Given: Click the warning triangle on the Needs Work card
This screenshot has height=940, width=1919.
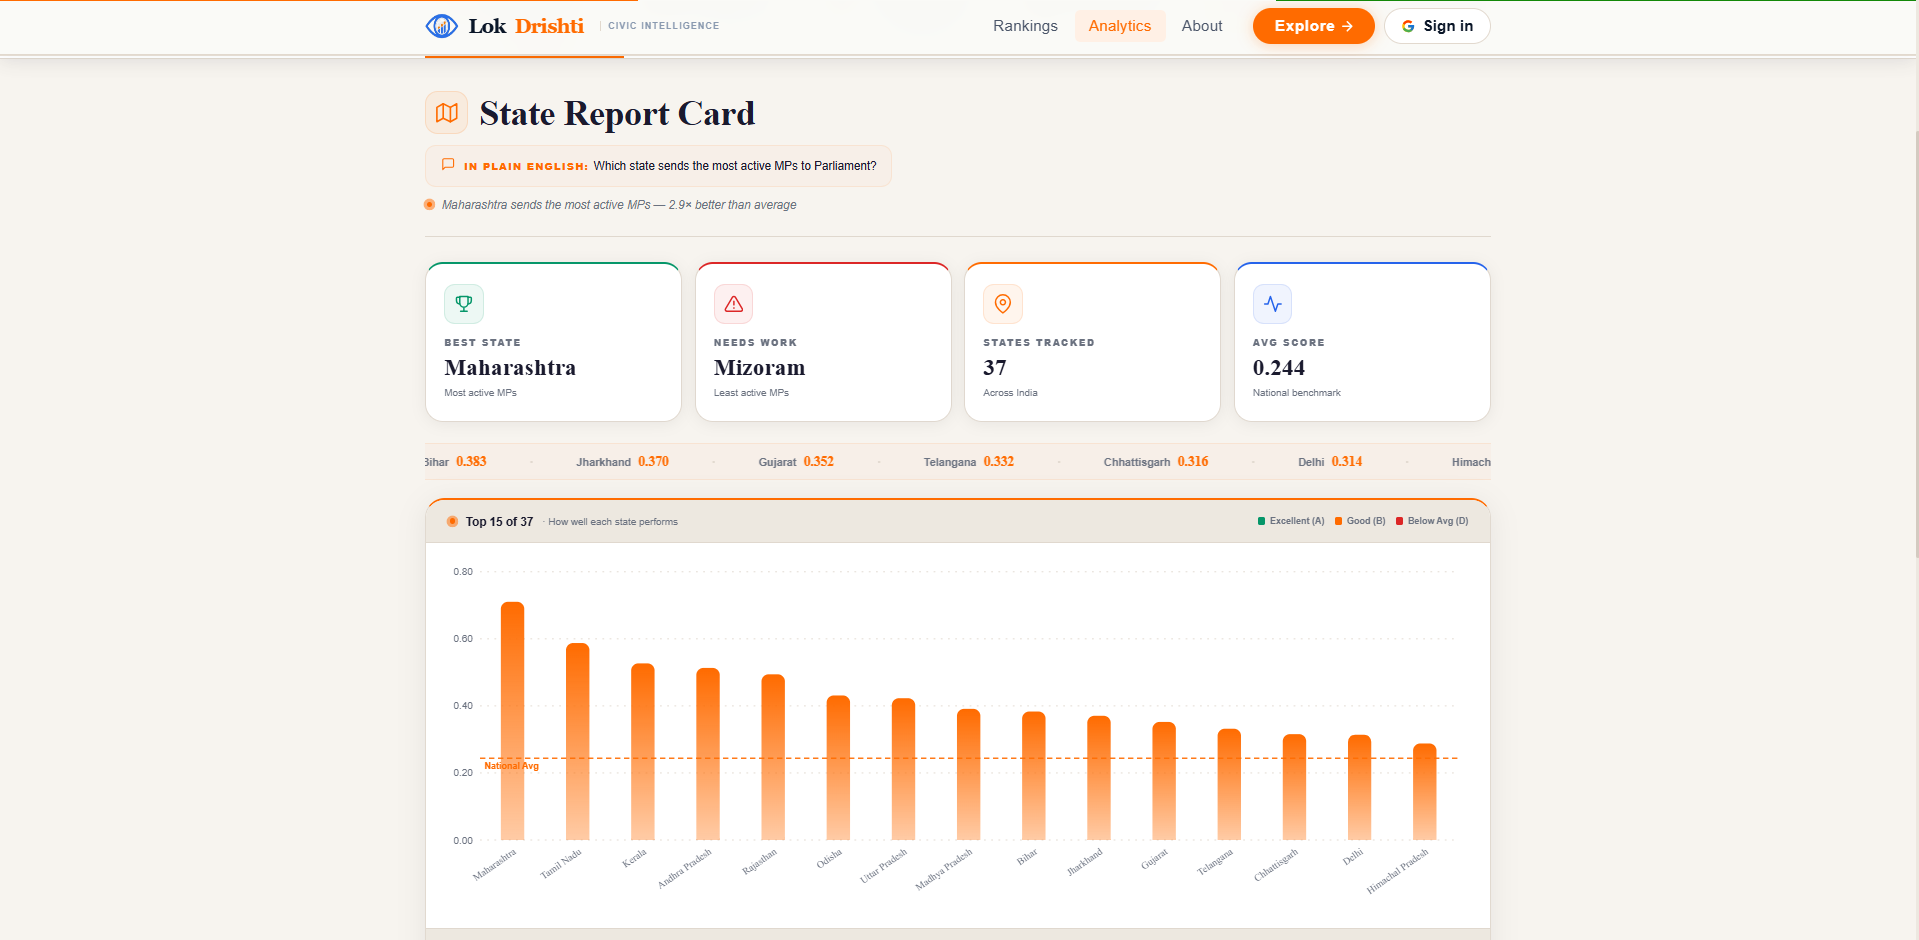Looking at the screenshot, I should pos(733,303).
